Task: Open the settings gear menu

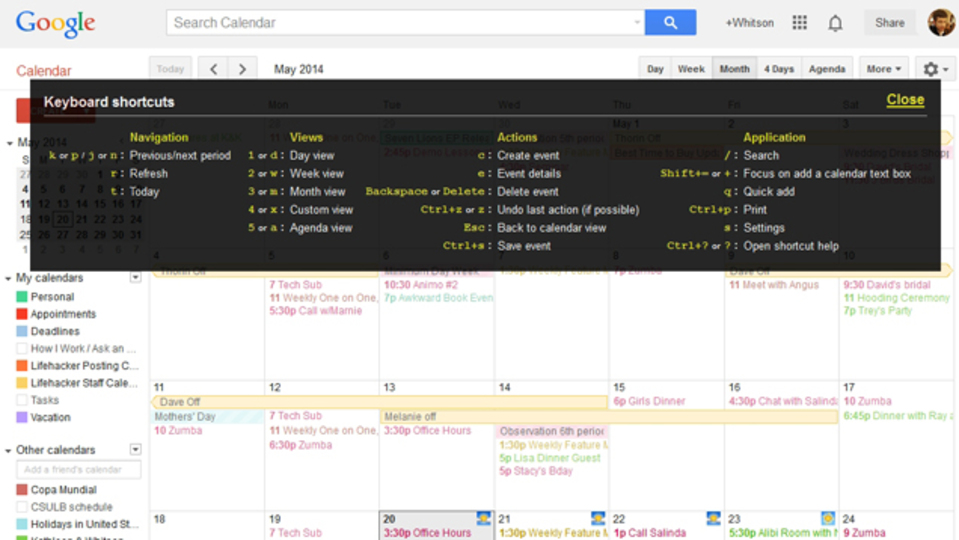Action: tap(936, 69)
